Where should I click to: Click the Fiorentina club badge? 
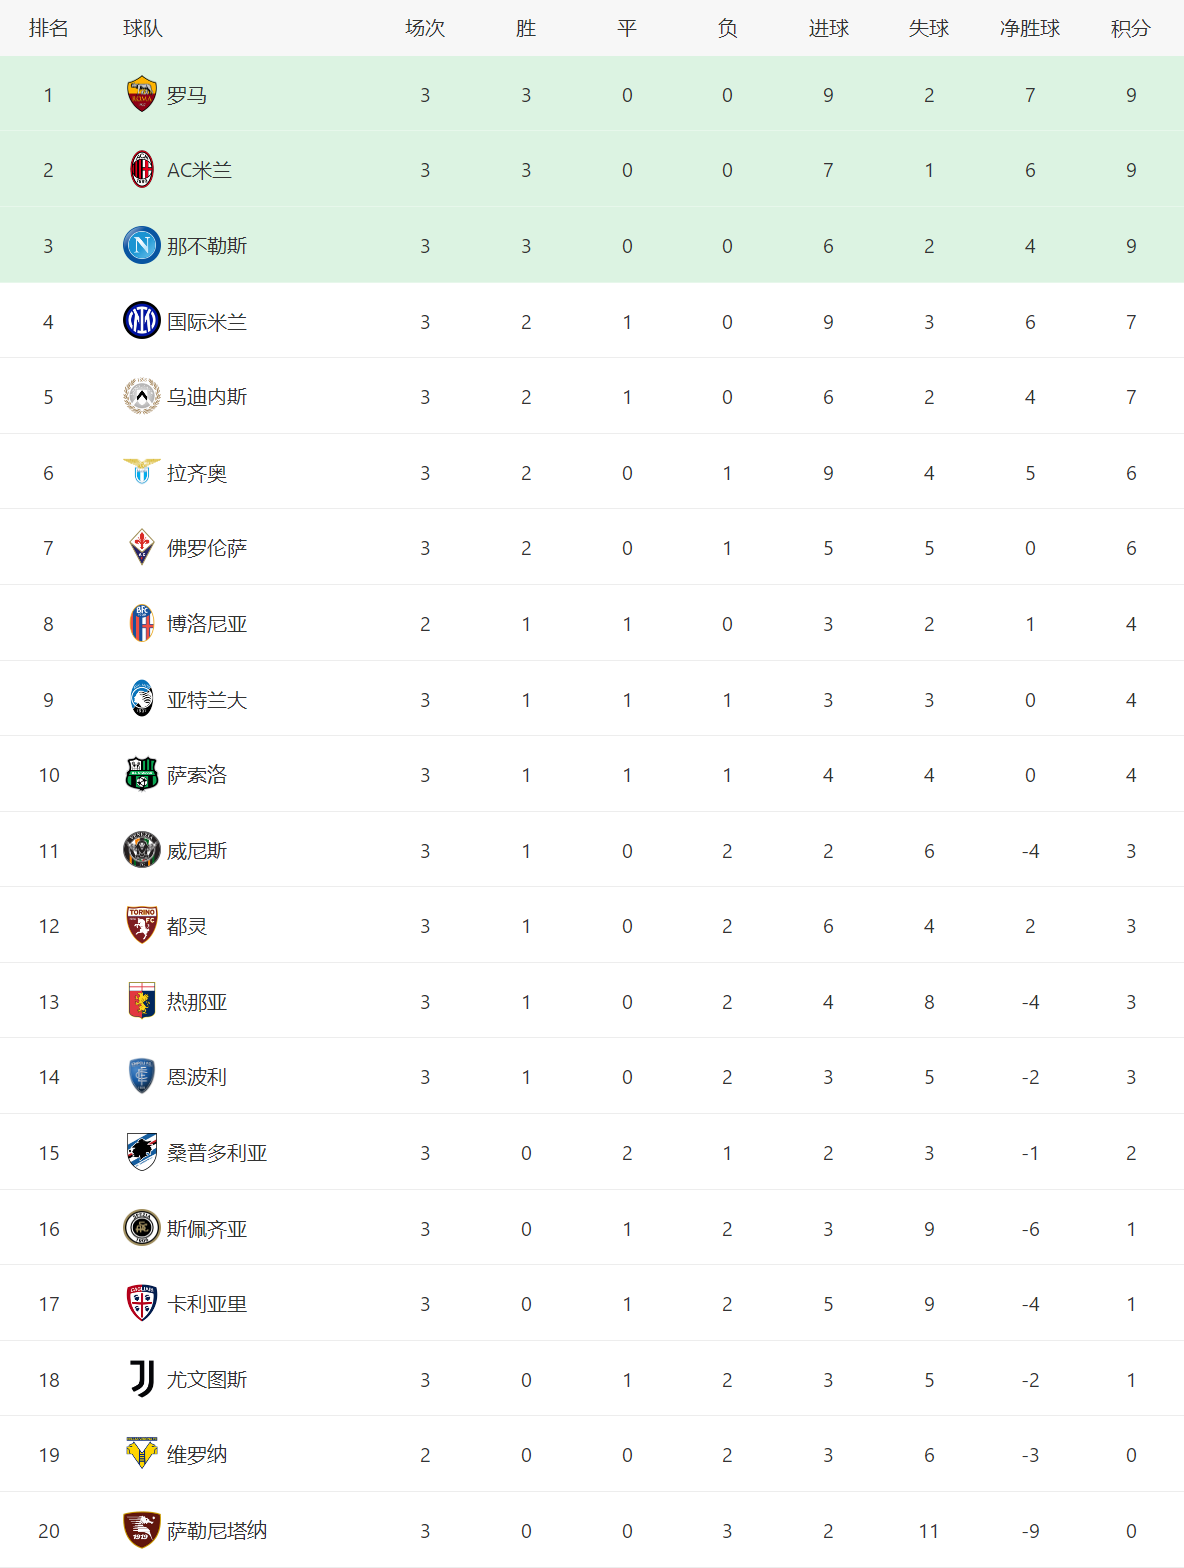[x=142, y=548]
